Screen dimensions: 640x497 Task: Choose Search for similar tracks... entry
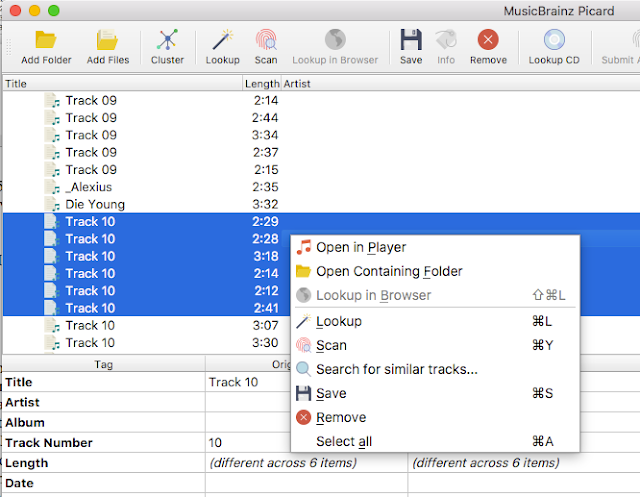pos(435,369)
